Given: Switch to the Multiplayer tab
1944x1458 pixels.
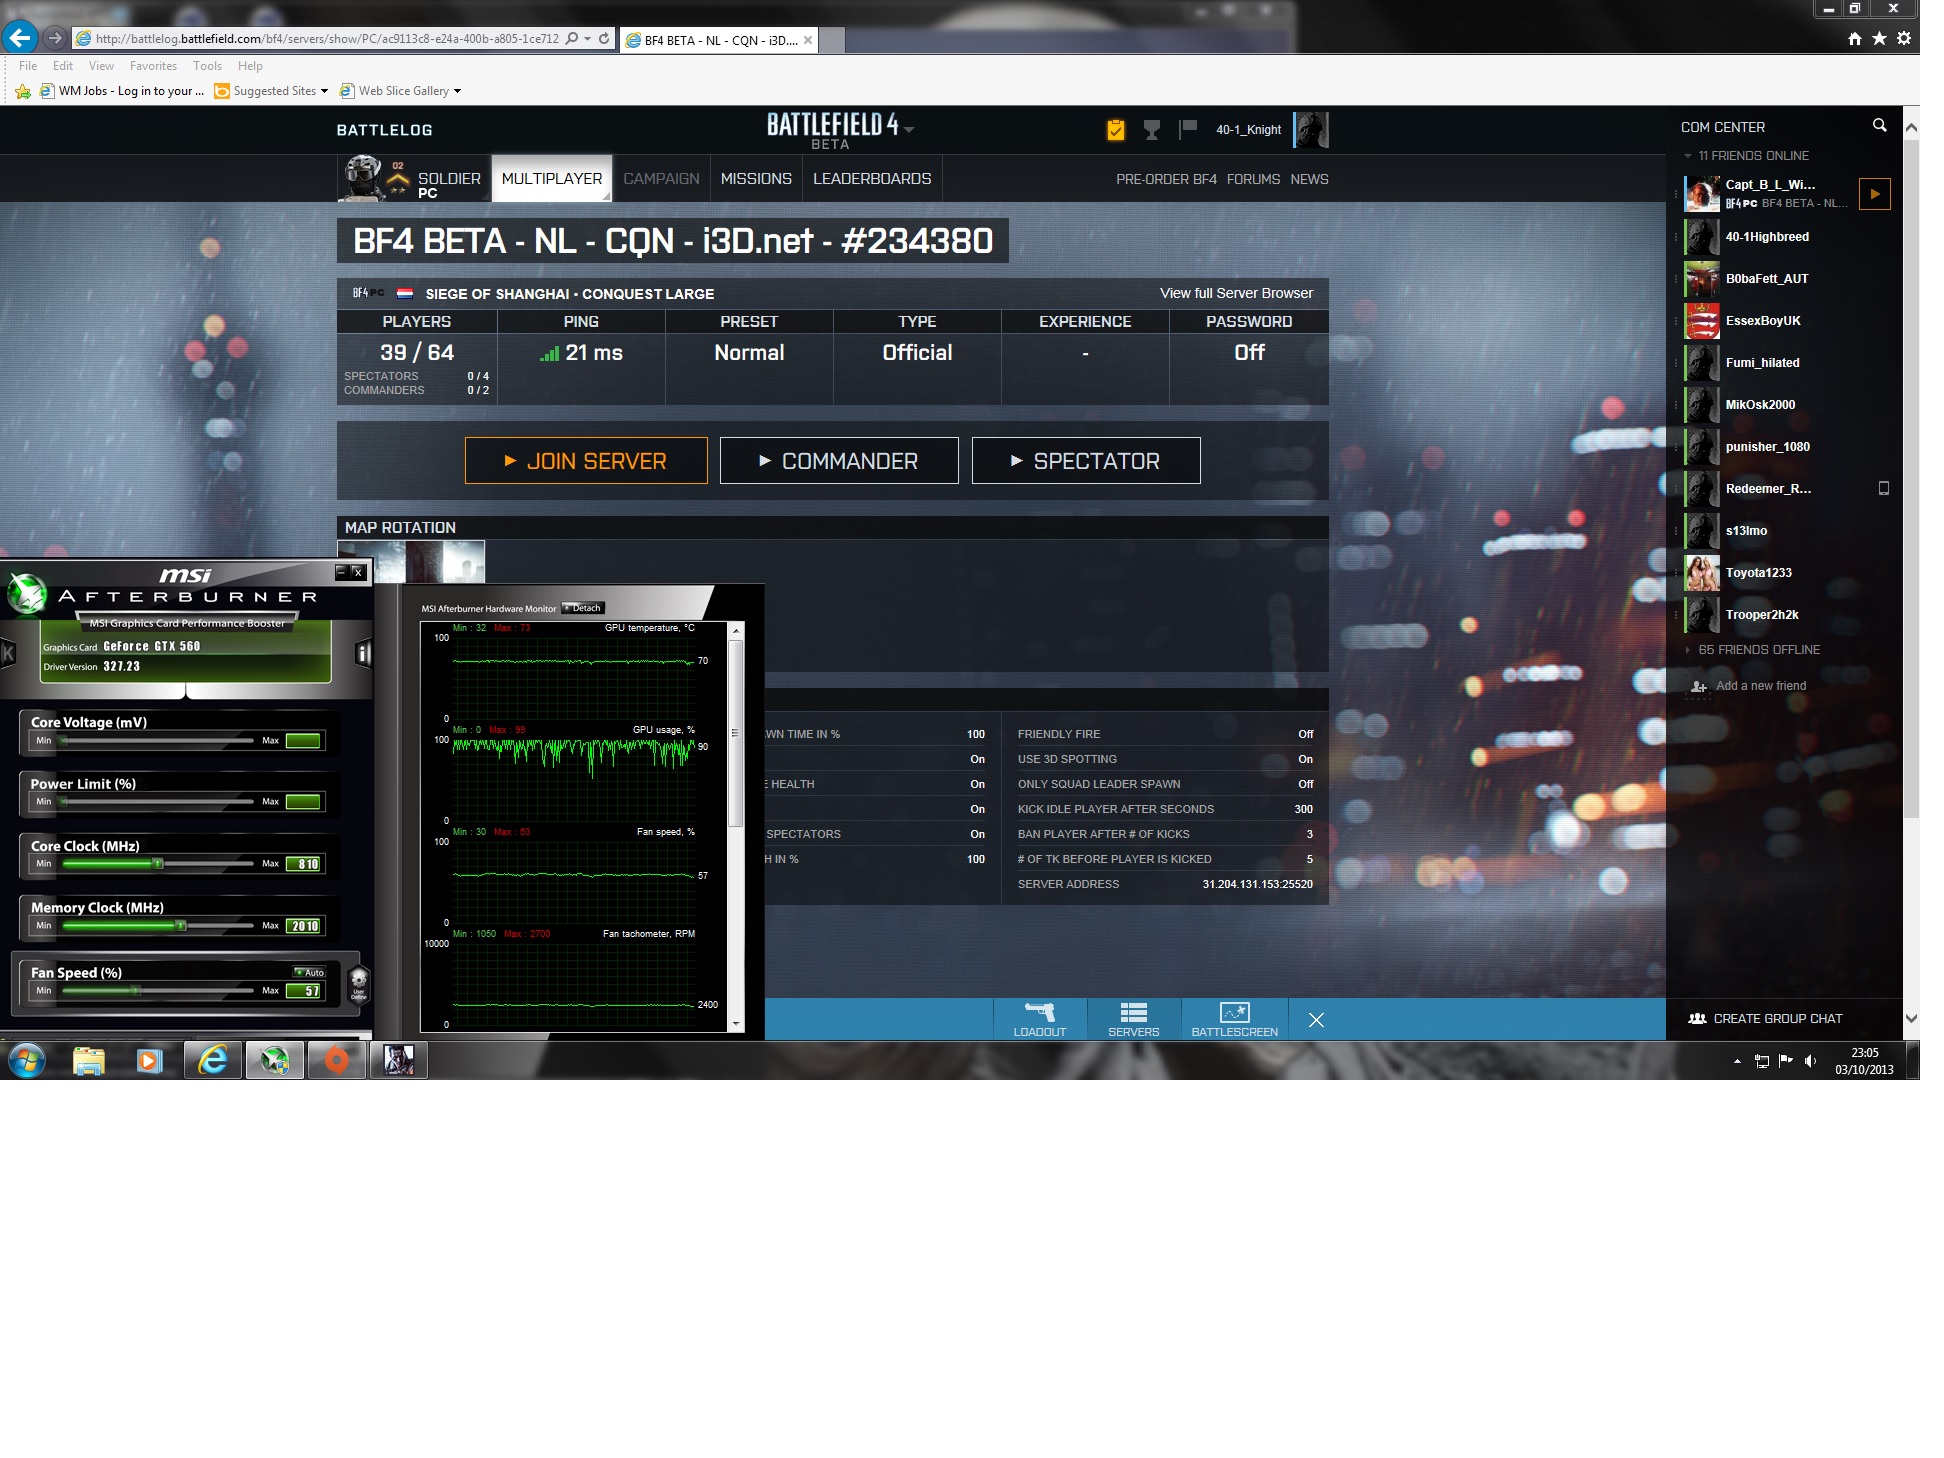Looking at the screenshot, I should coord(552,178).
